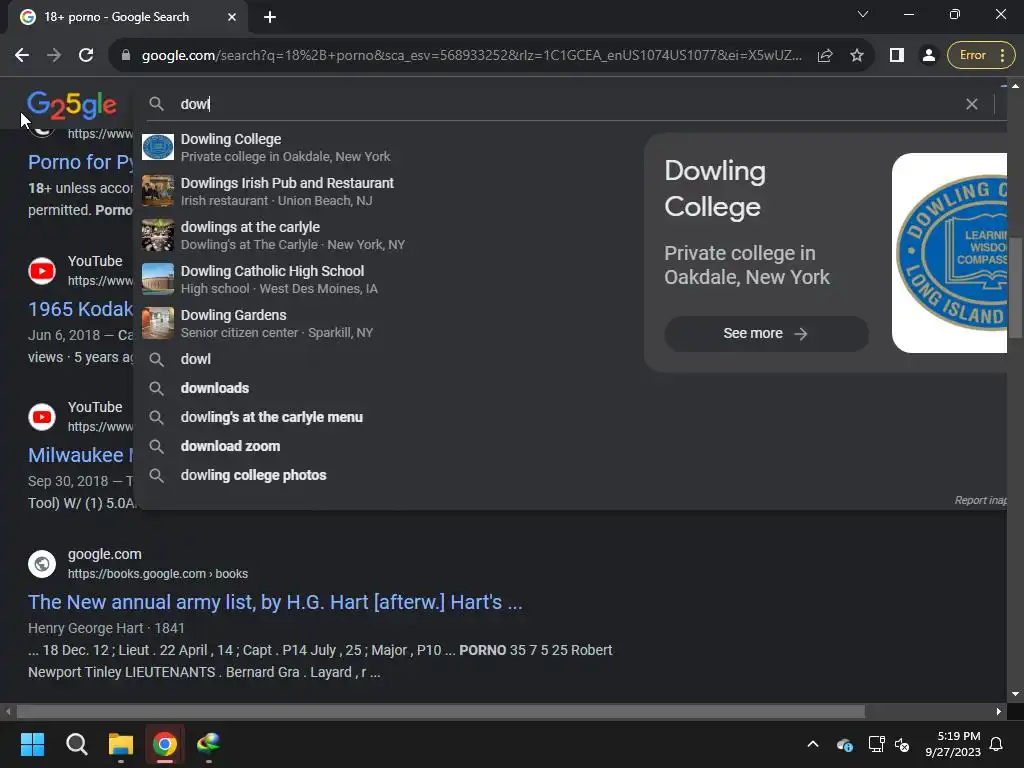Open The New annual army list result

tap(275, 601)
